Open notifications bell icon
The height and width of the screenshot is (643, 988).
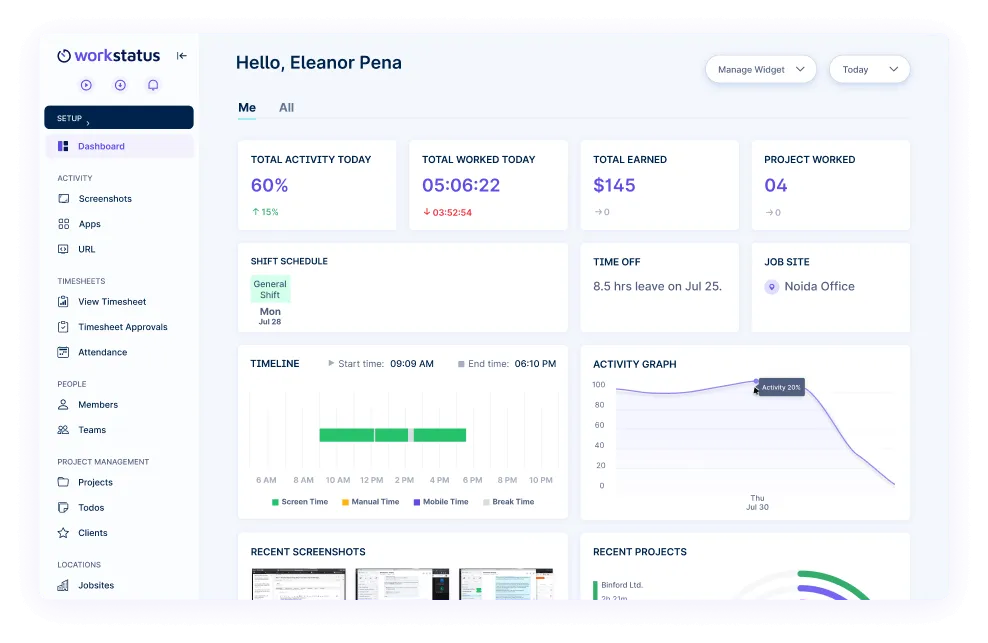(153, 85)
